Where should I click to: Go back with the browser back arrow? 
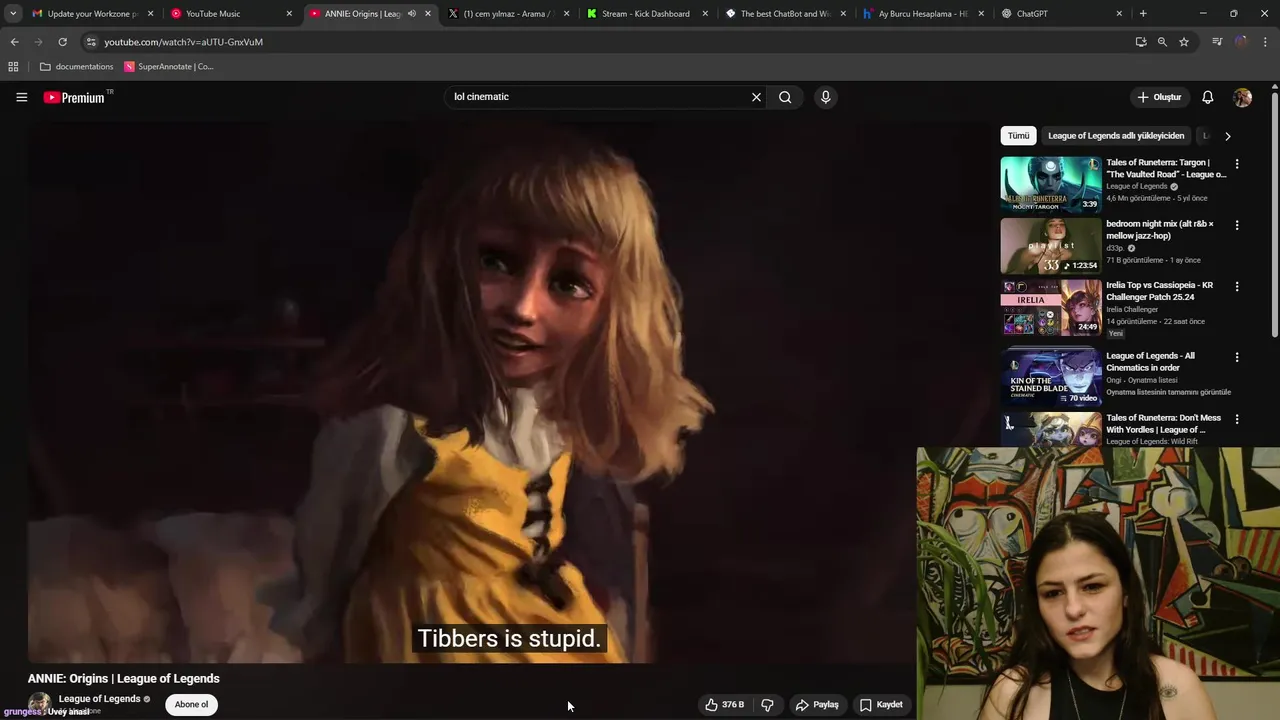14,42
